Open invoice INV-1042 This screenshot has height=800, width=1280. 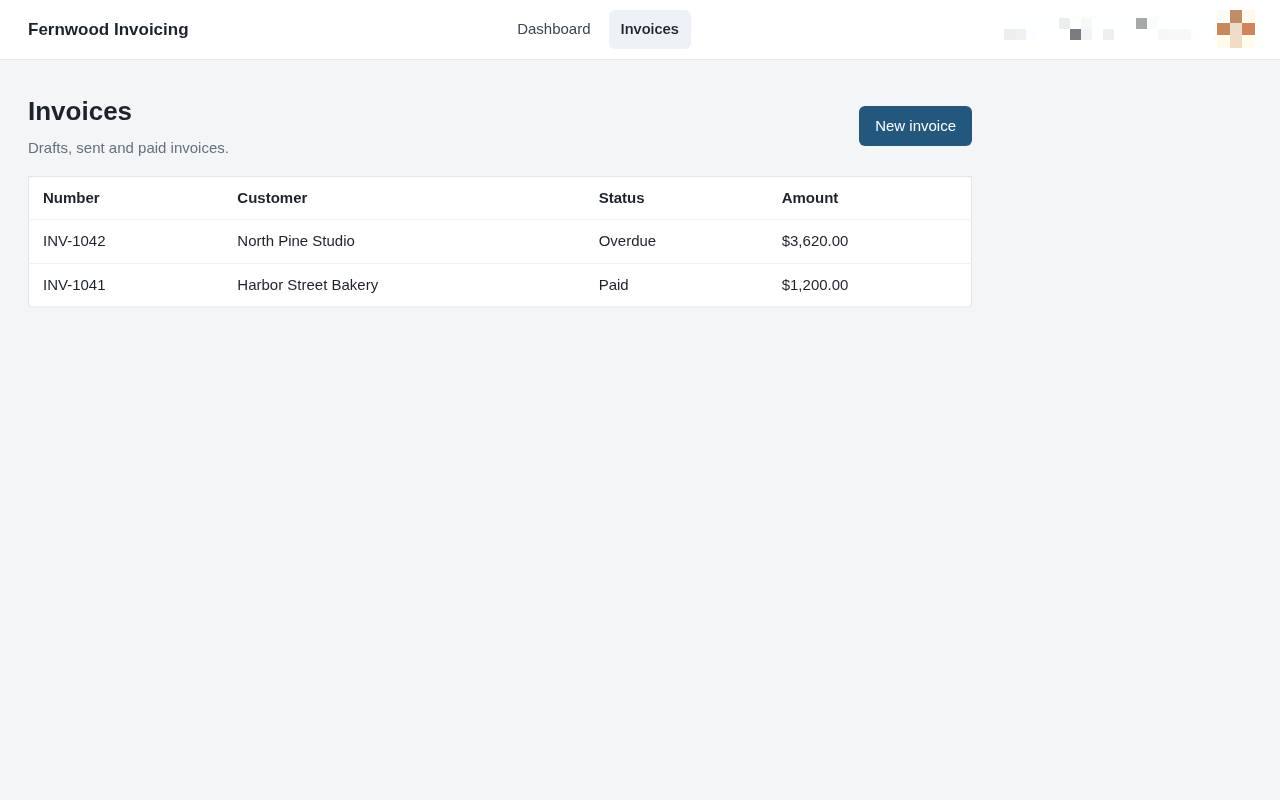click(x=74, y=241)
